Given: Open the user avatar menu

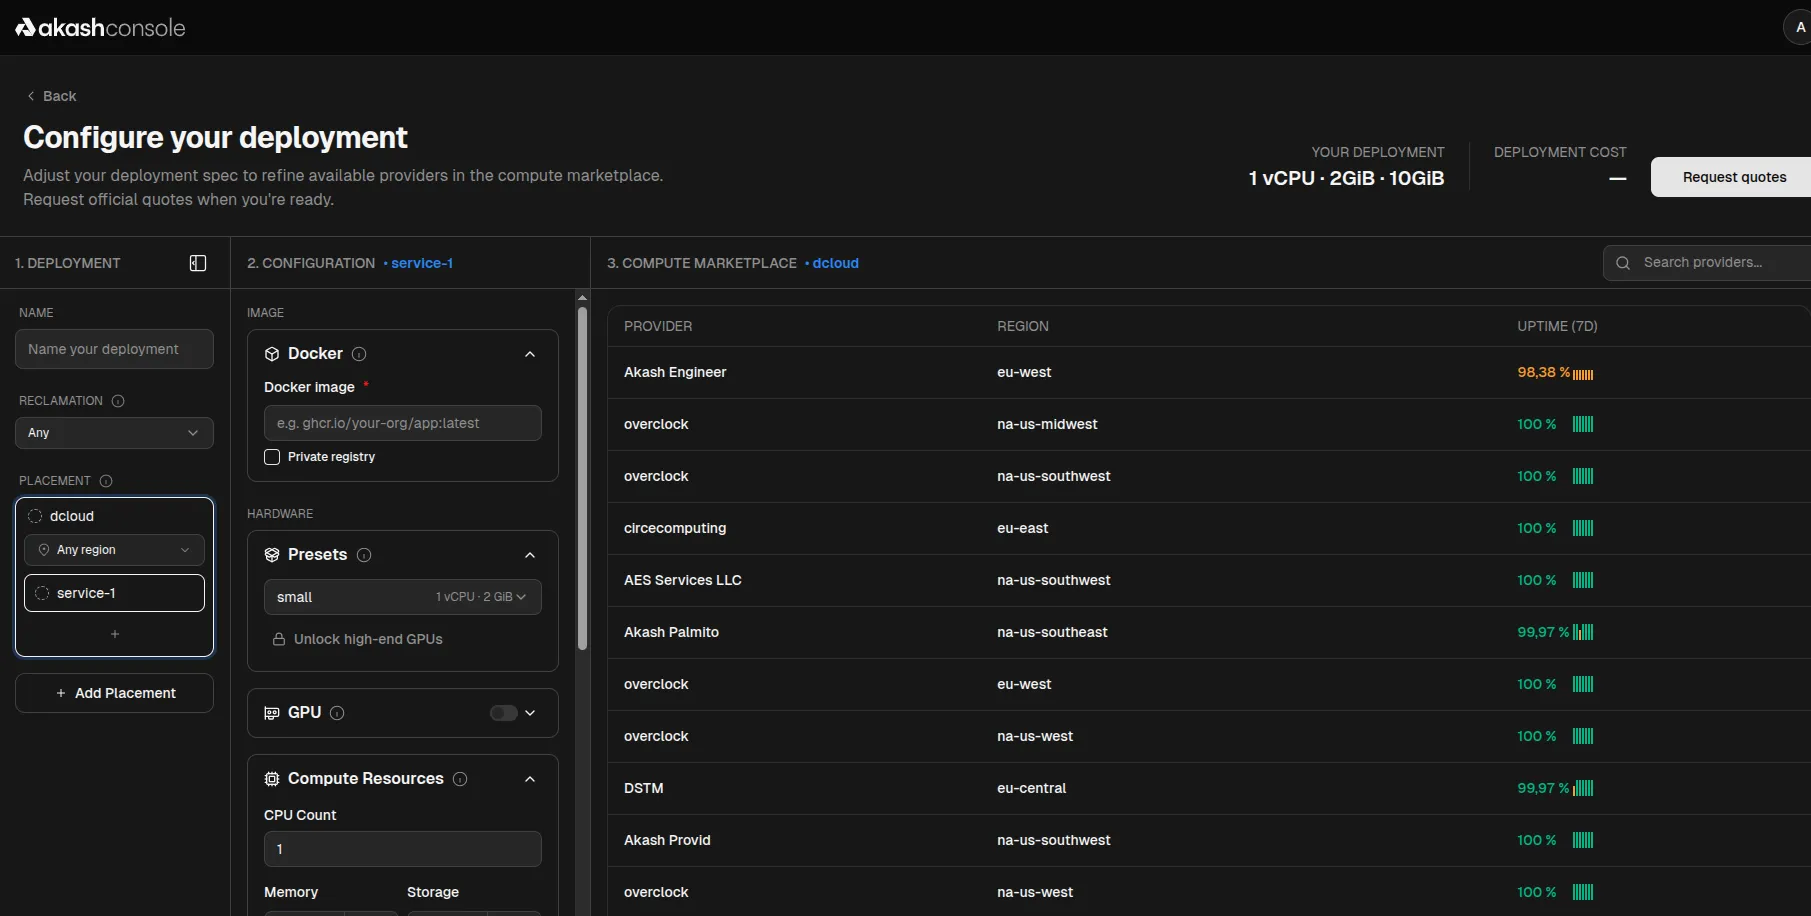Looking at the screenshot, I should coord(1799,27).
